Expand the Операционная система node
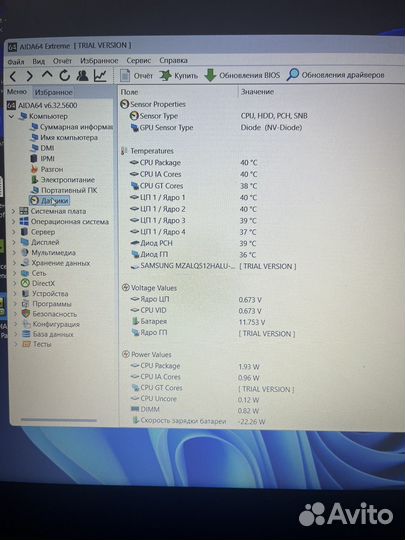Viewport: 405px width, 540px height. point(13,221)
